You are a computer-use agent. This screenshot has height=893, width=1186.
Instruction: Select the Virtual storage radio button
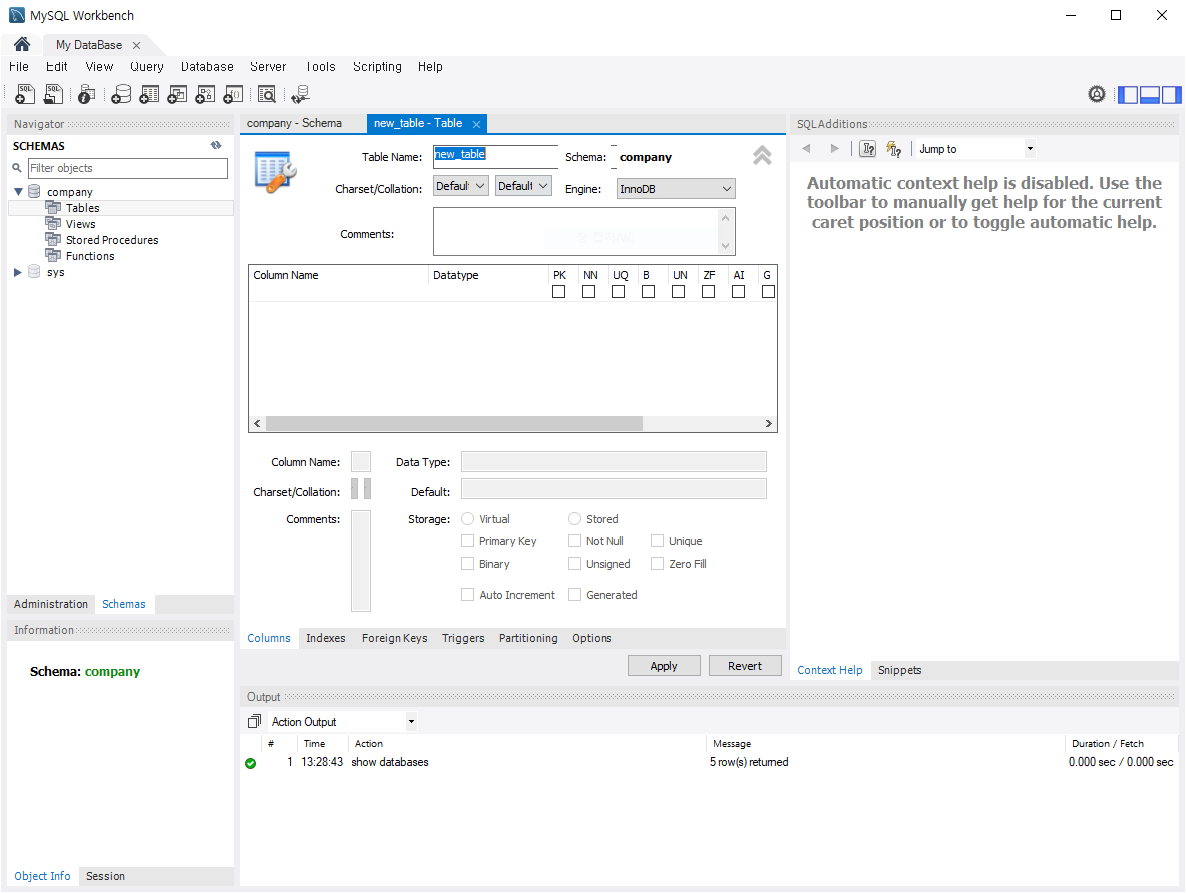[467, 519]
